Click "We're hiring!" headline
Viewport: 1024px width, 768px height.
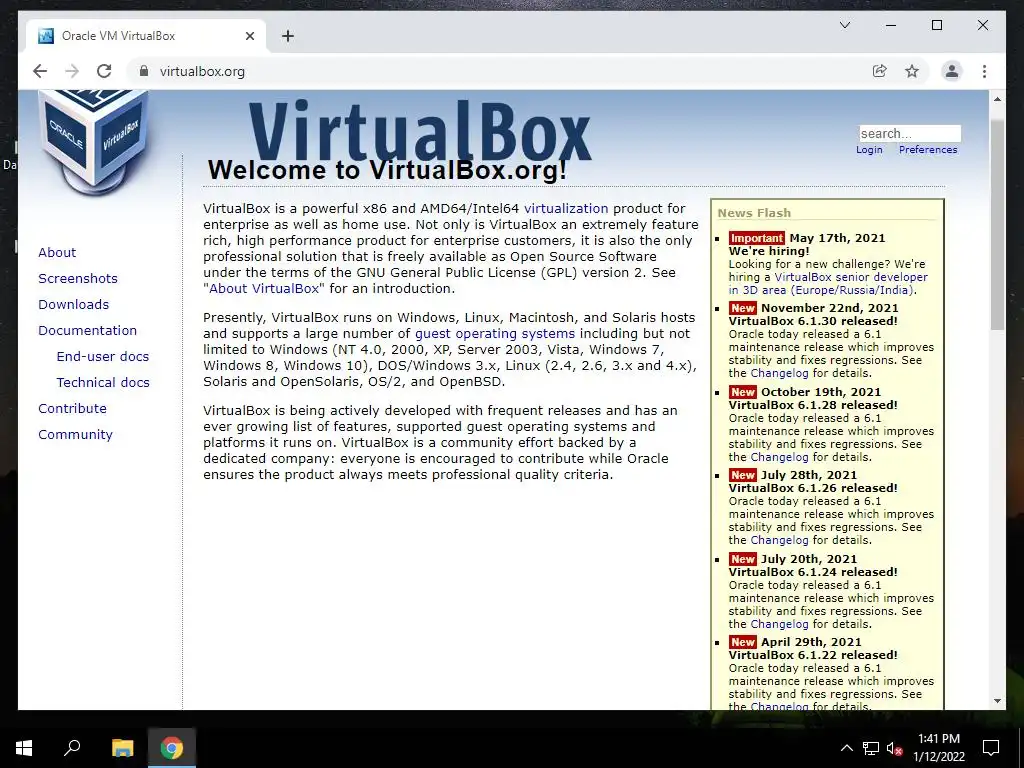[769, 251]
